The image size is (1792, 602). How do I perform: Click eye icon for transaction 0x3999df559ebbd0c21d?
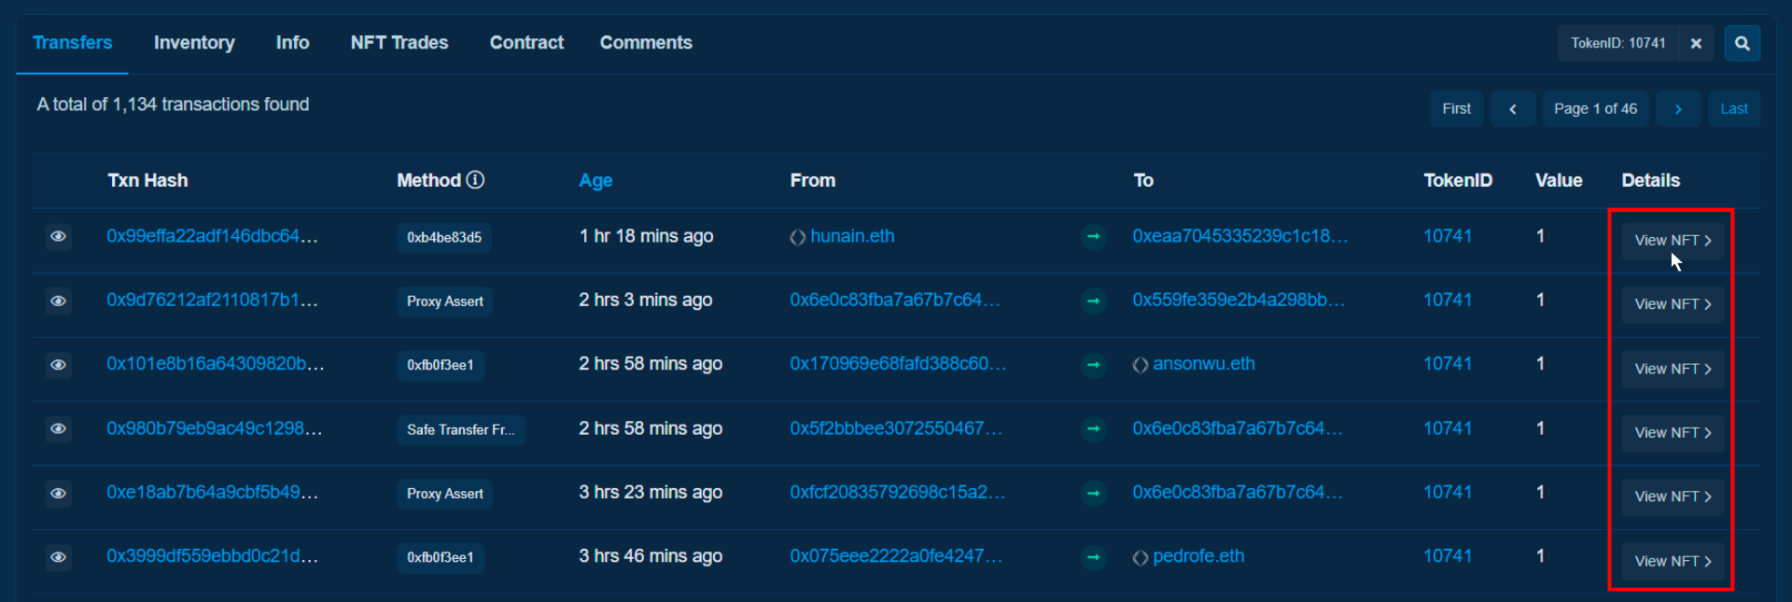(59, 557)
